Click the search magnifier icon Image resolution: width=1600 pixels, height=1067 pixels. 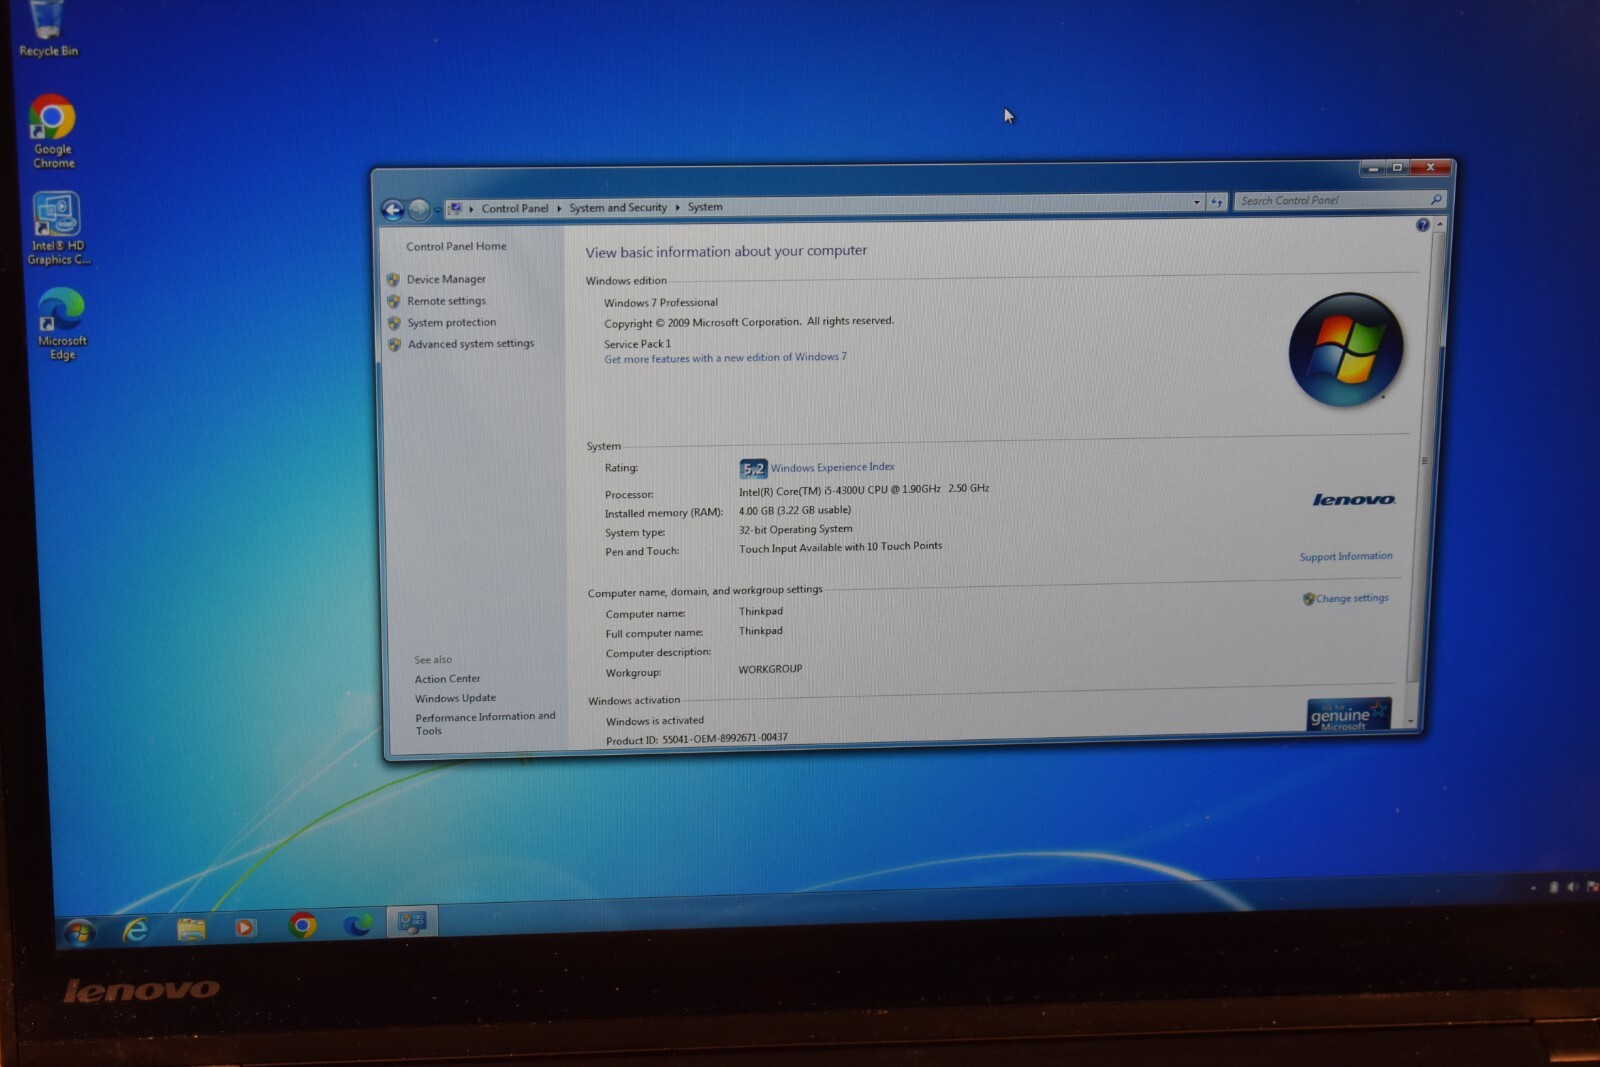[x=1436, y=200]
